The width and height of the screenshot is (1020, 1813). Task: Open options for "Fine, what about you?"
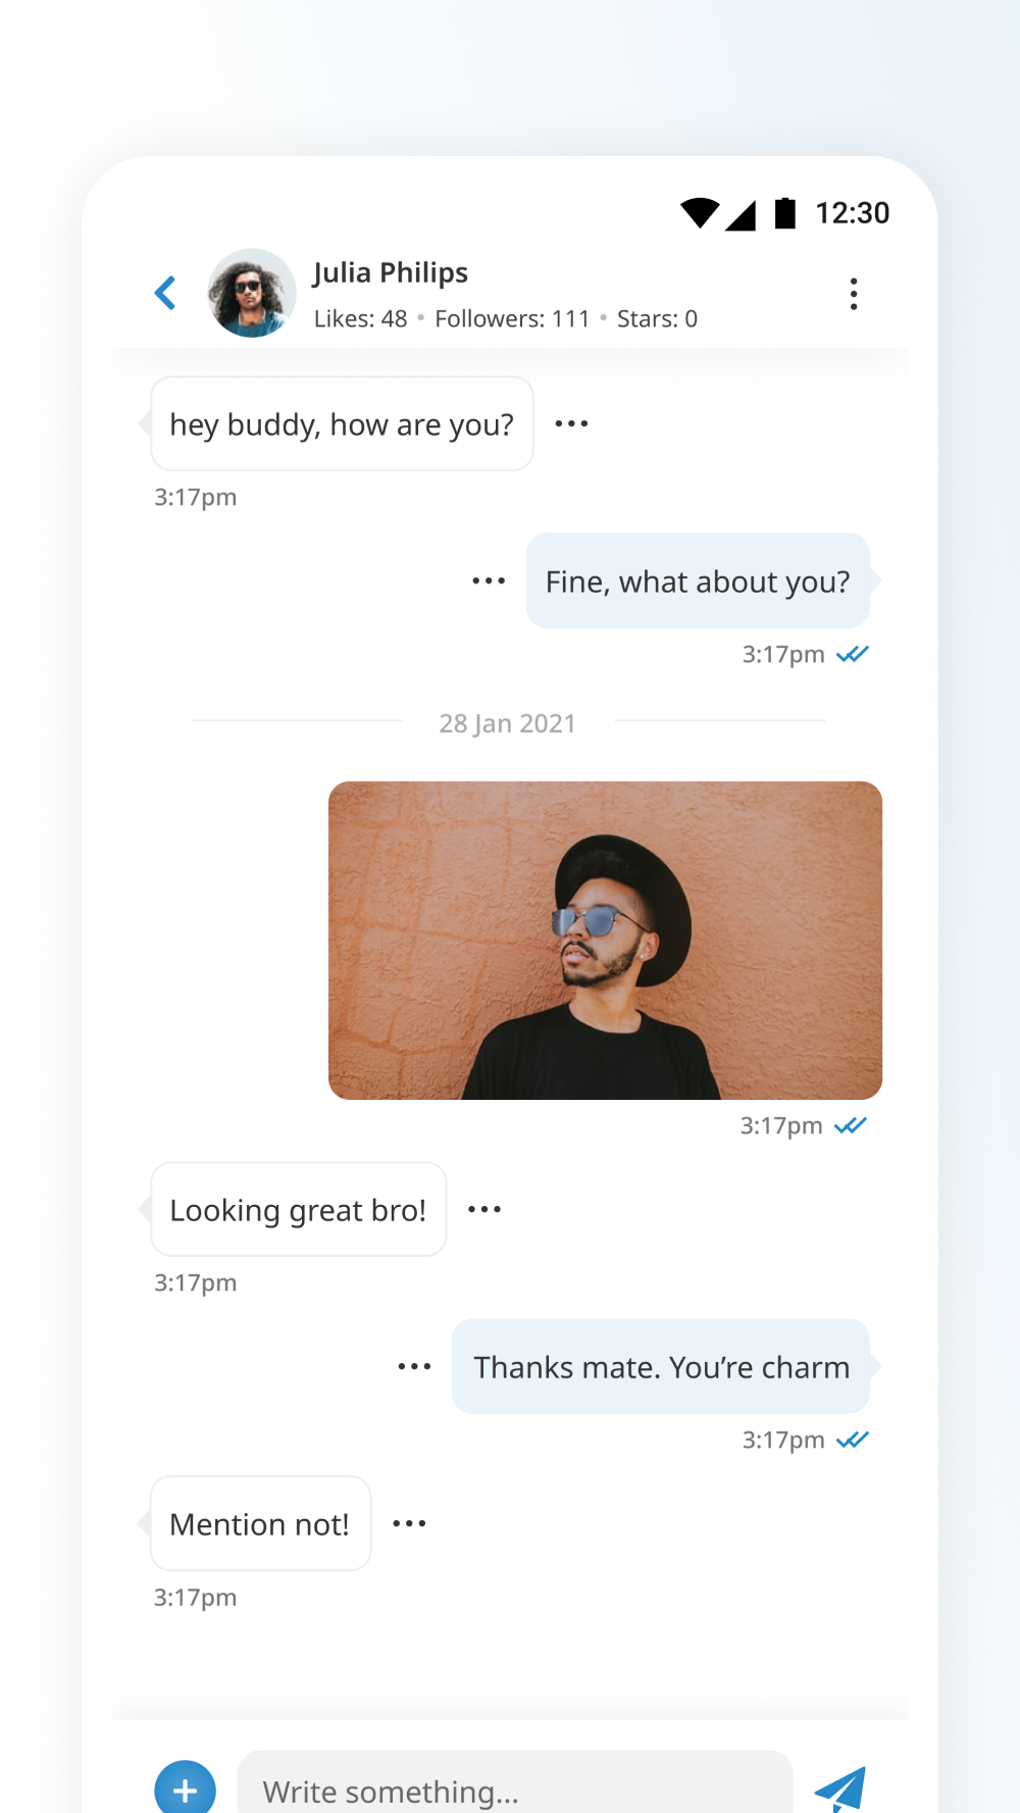pos(488,581)
